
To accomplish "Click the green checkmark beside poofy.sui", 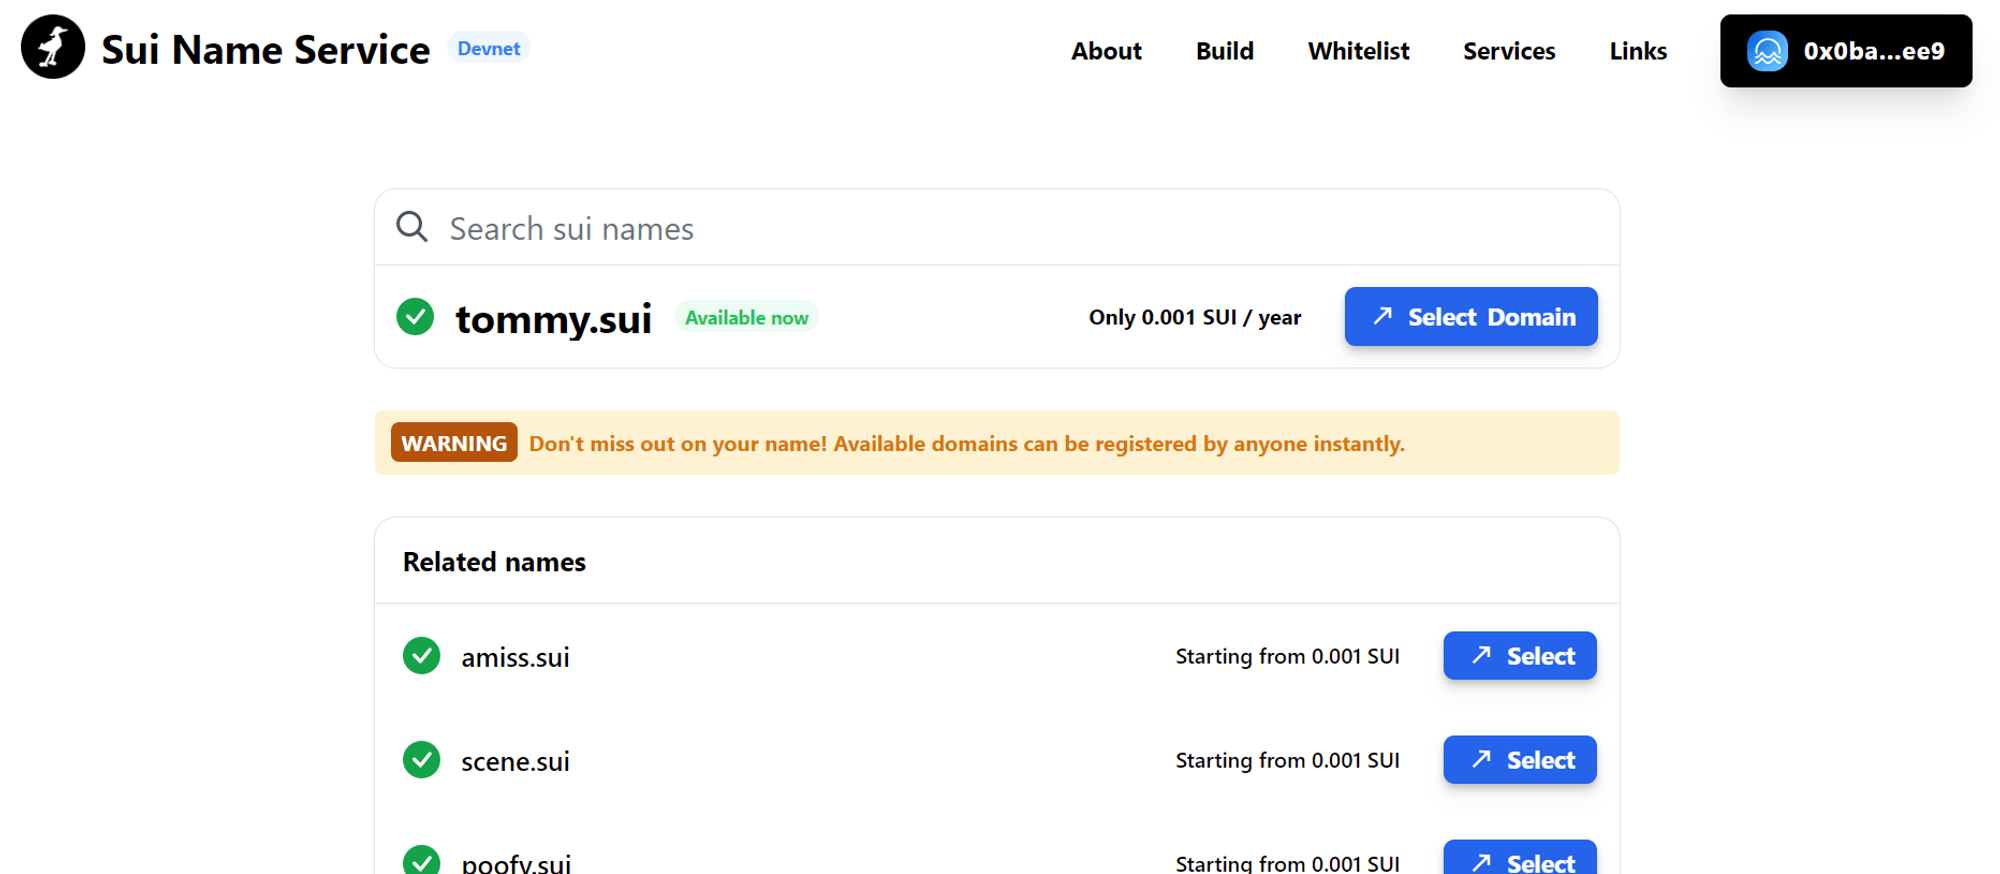I will [x=421, y=860].
